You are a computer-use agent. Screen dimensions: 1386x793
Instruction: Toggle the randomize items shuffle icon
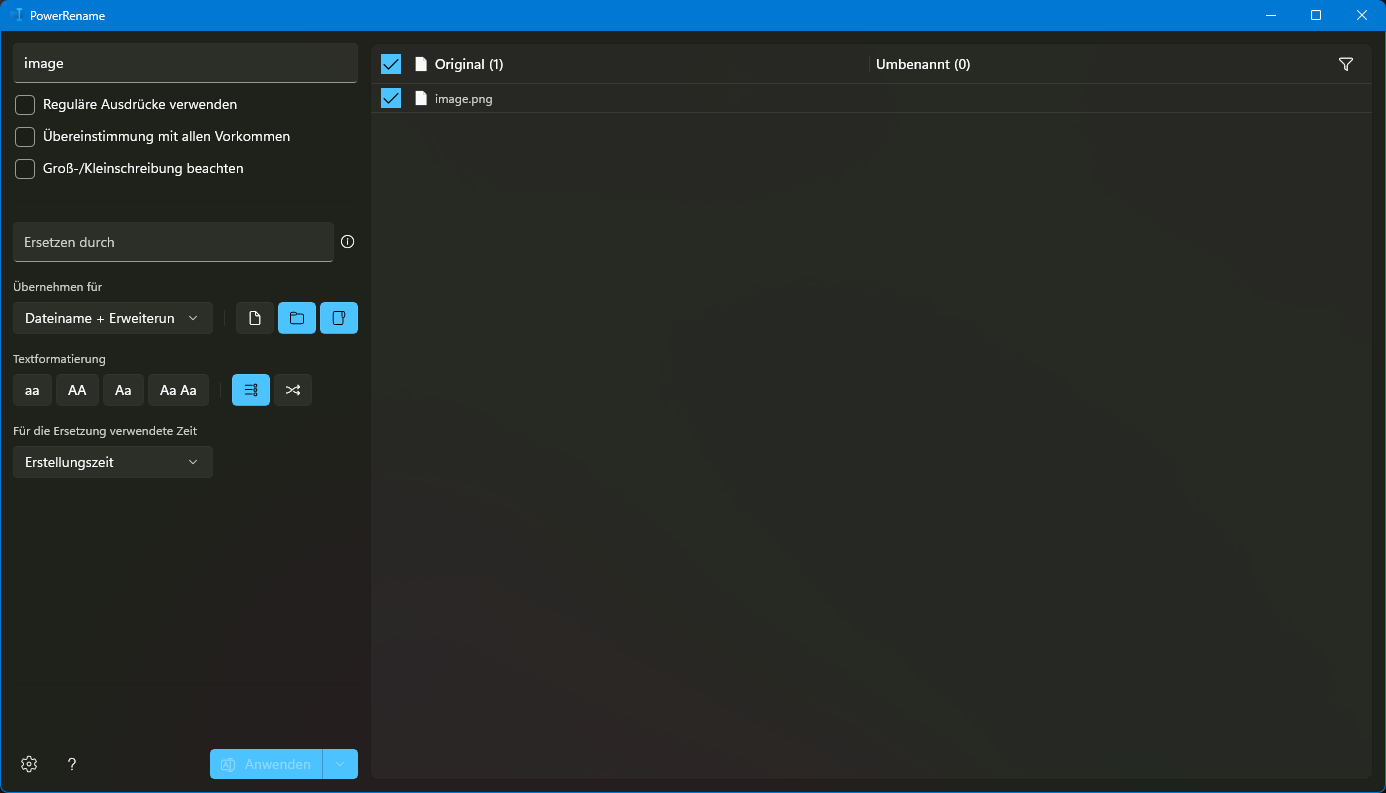click(x=293, y=390)
